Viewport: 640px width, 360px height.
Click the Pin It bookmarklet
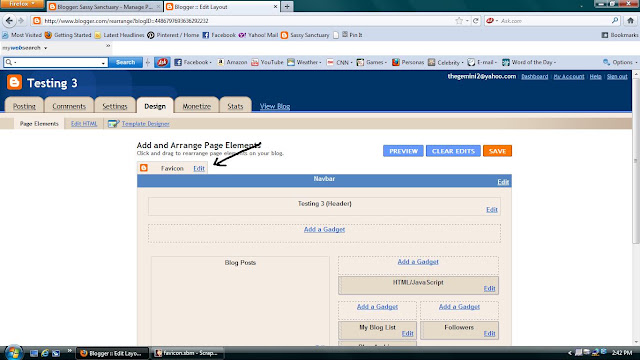pyautogui.click(x=352, y=35)
